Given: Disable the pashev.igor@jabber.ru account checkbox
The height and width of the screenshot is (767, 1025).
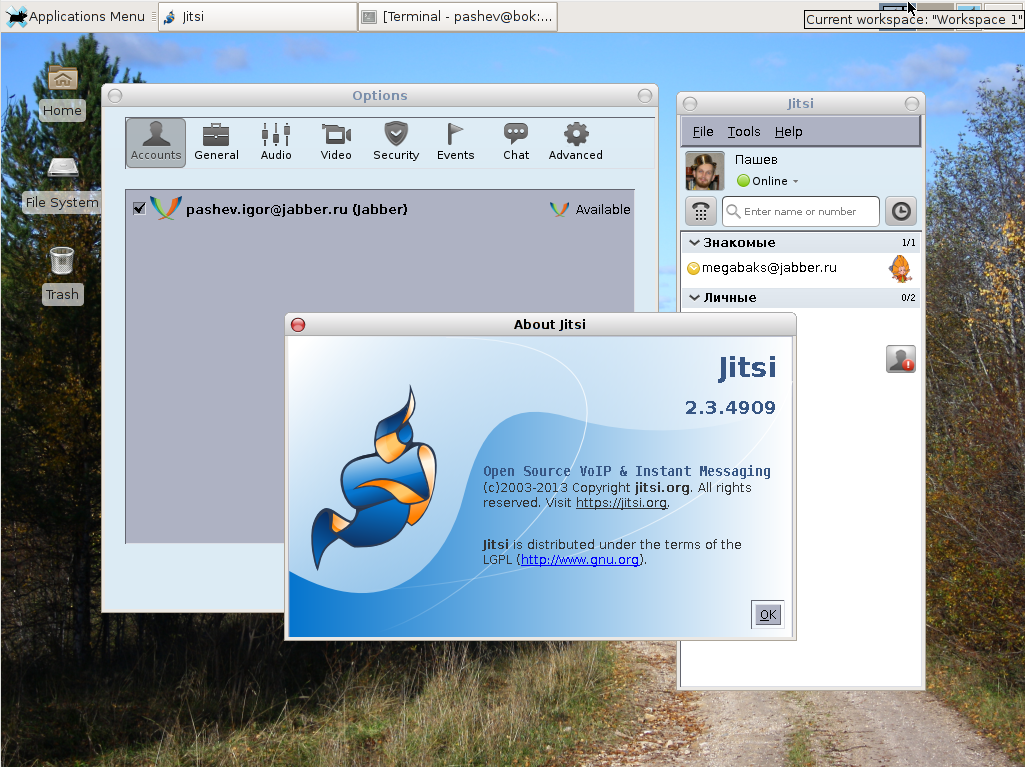Looking at the screenshot, I should click(x=139, y=209).
